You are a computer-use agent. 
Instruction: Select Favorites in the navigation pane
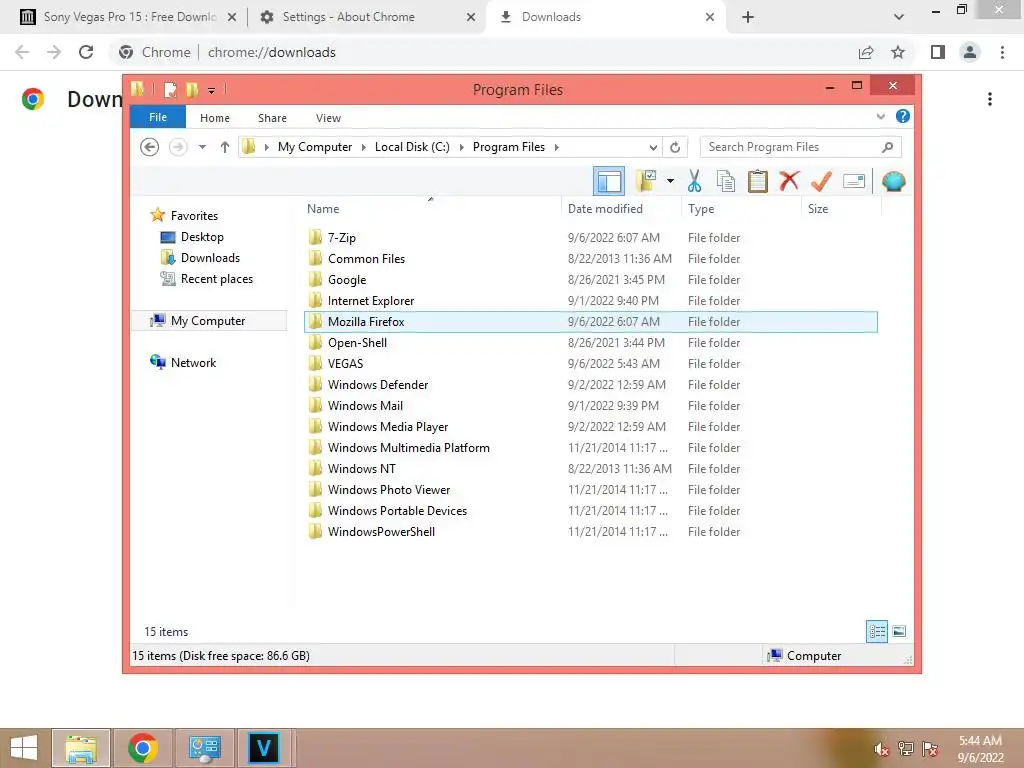[194, 216]
